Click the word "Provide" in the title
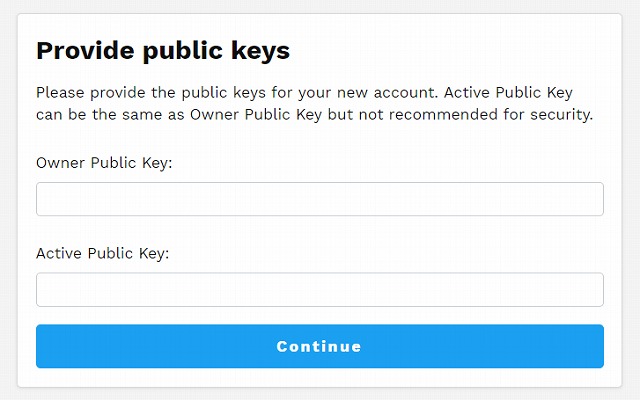 (x=85, y=50)
